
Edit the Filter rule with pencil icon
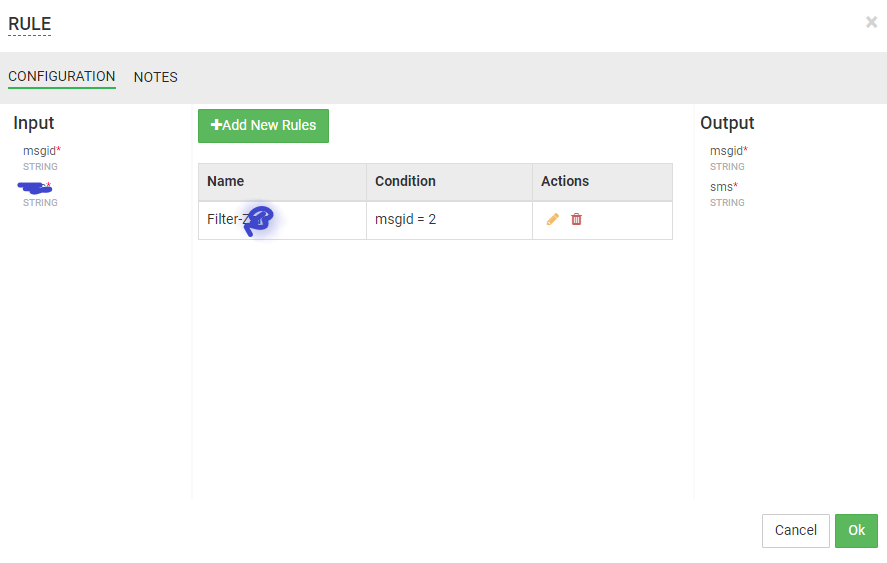click(x=552, y=219)
